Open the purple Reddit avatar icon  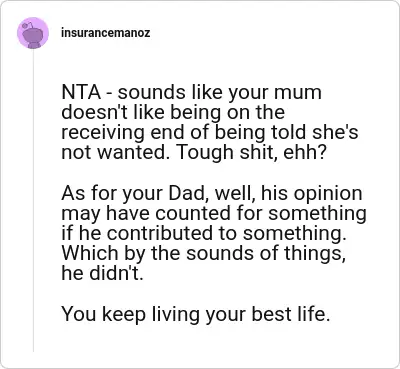[33, 33]
